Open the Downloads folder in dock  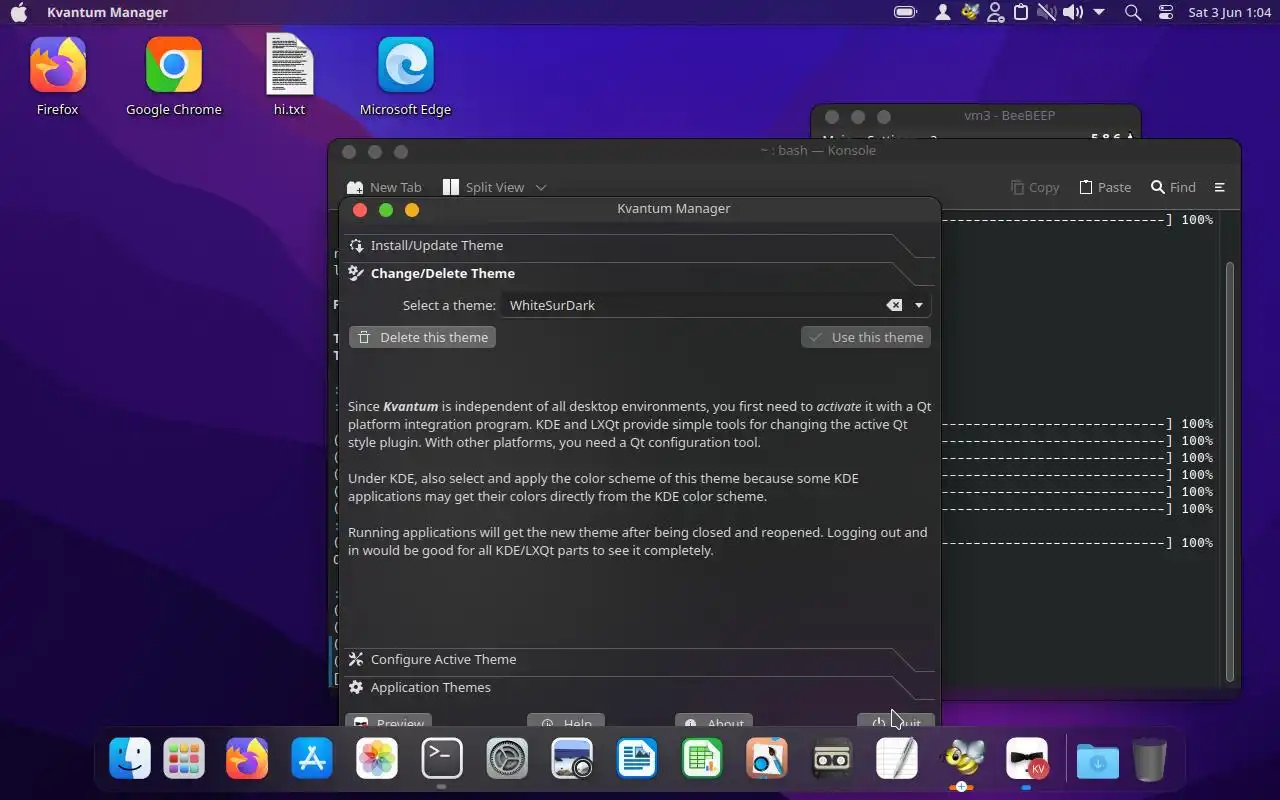coord(1098,760)
